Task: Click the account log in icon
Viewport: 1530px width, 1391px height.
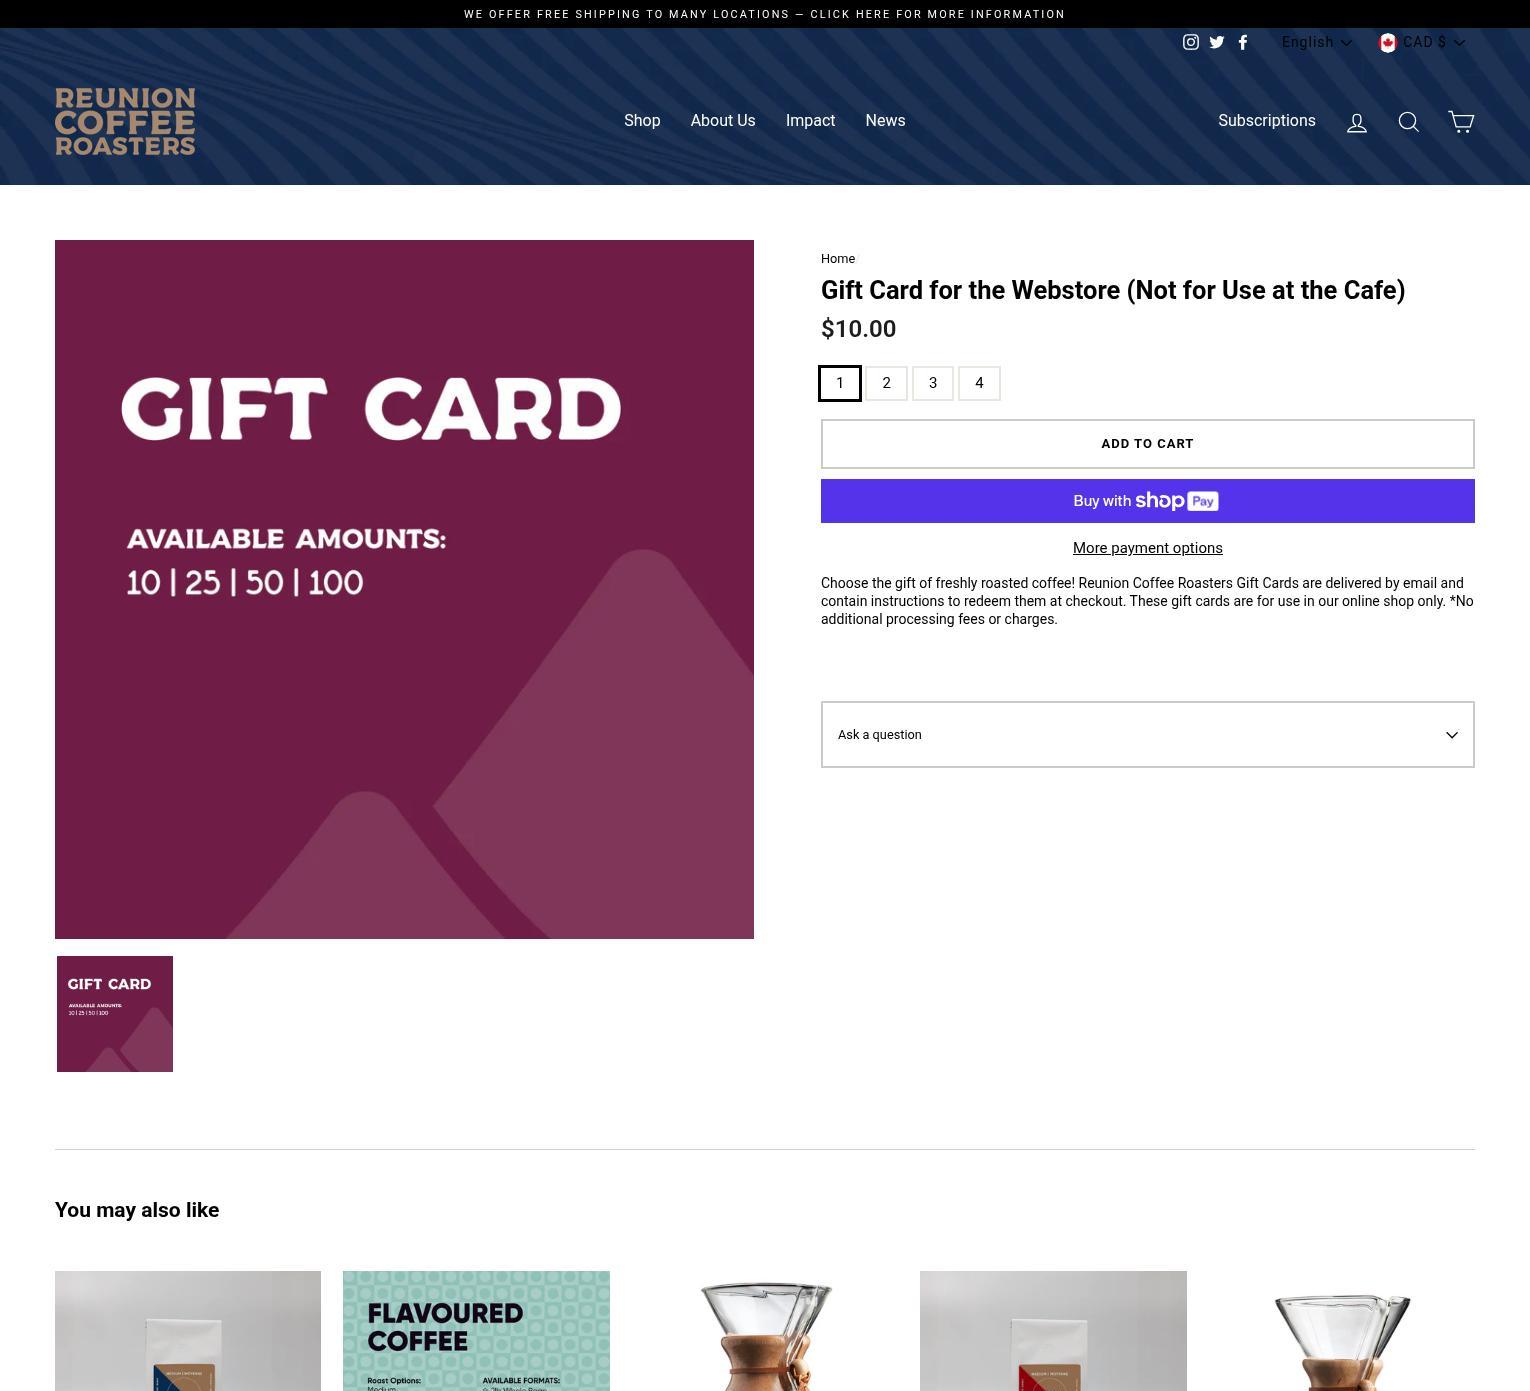Action: 1356,122
